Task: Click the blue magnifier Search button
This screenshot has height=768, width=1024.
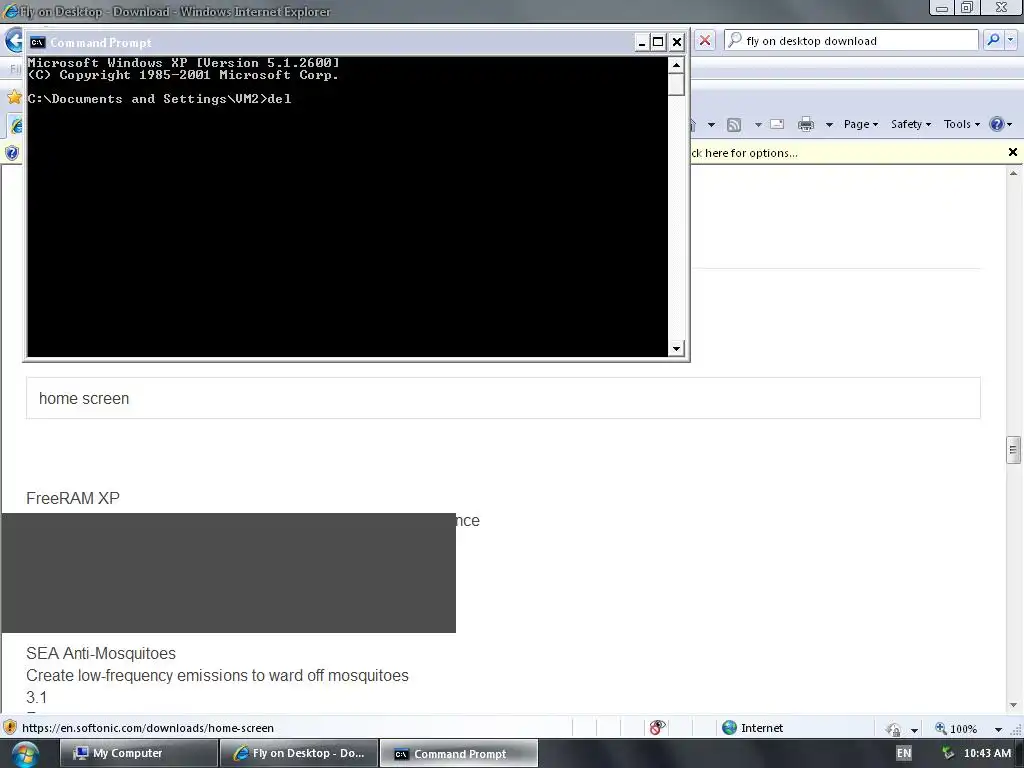Action: [993, 40]
